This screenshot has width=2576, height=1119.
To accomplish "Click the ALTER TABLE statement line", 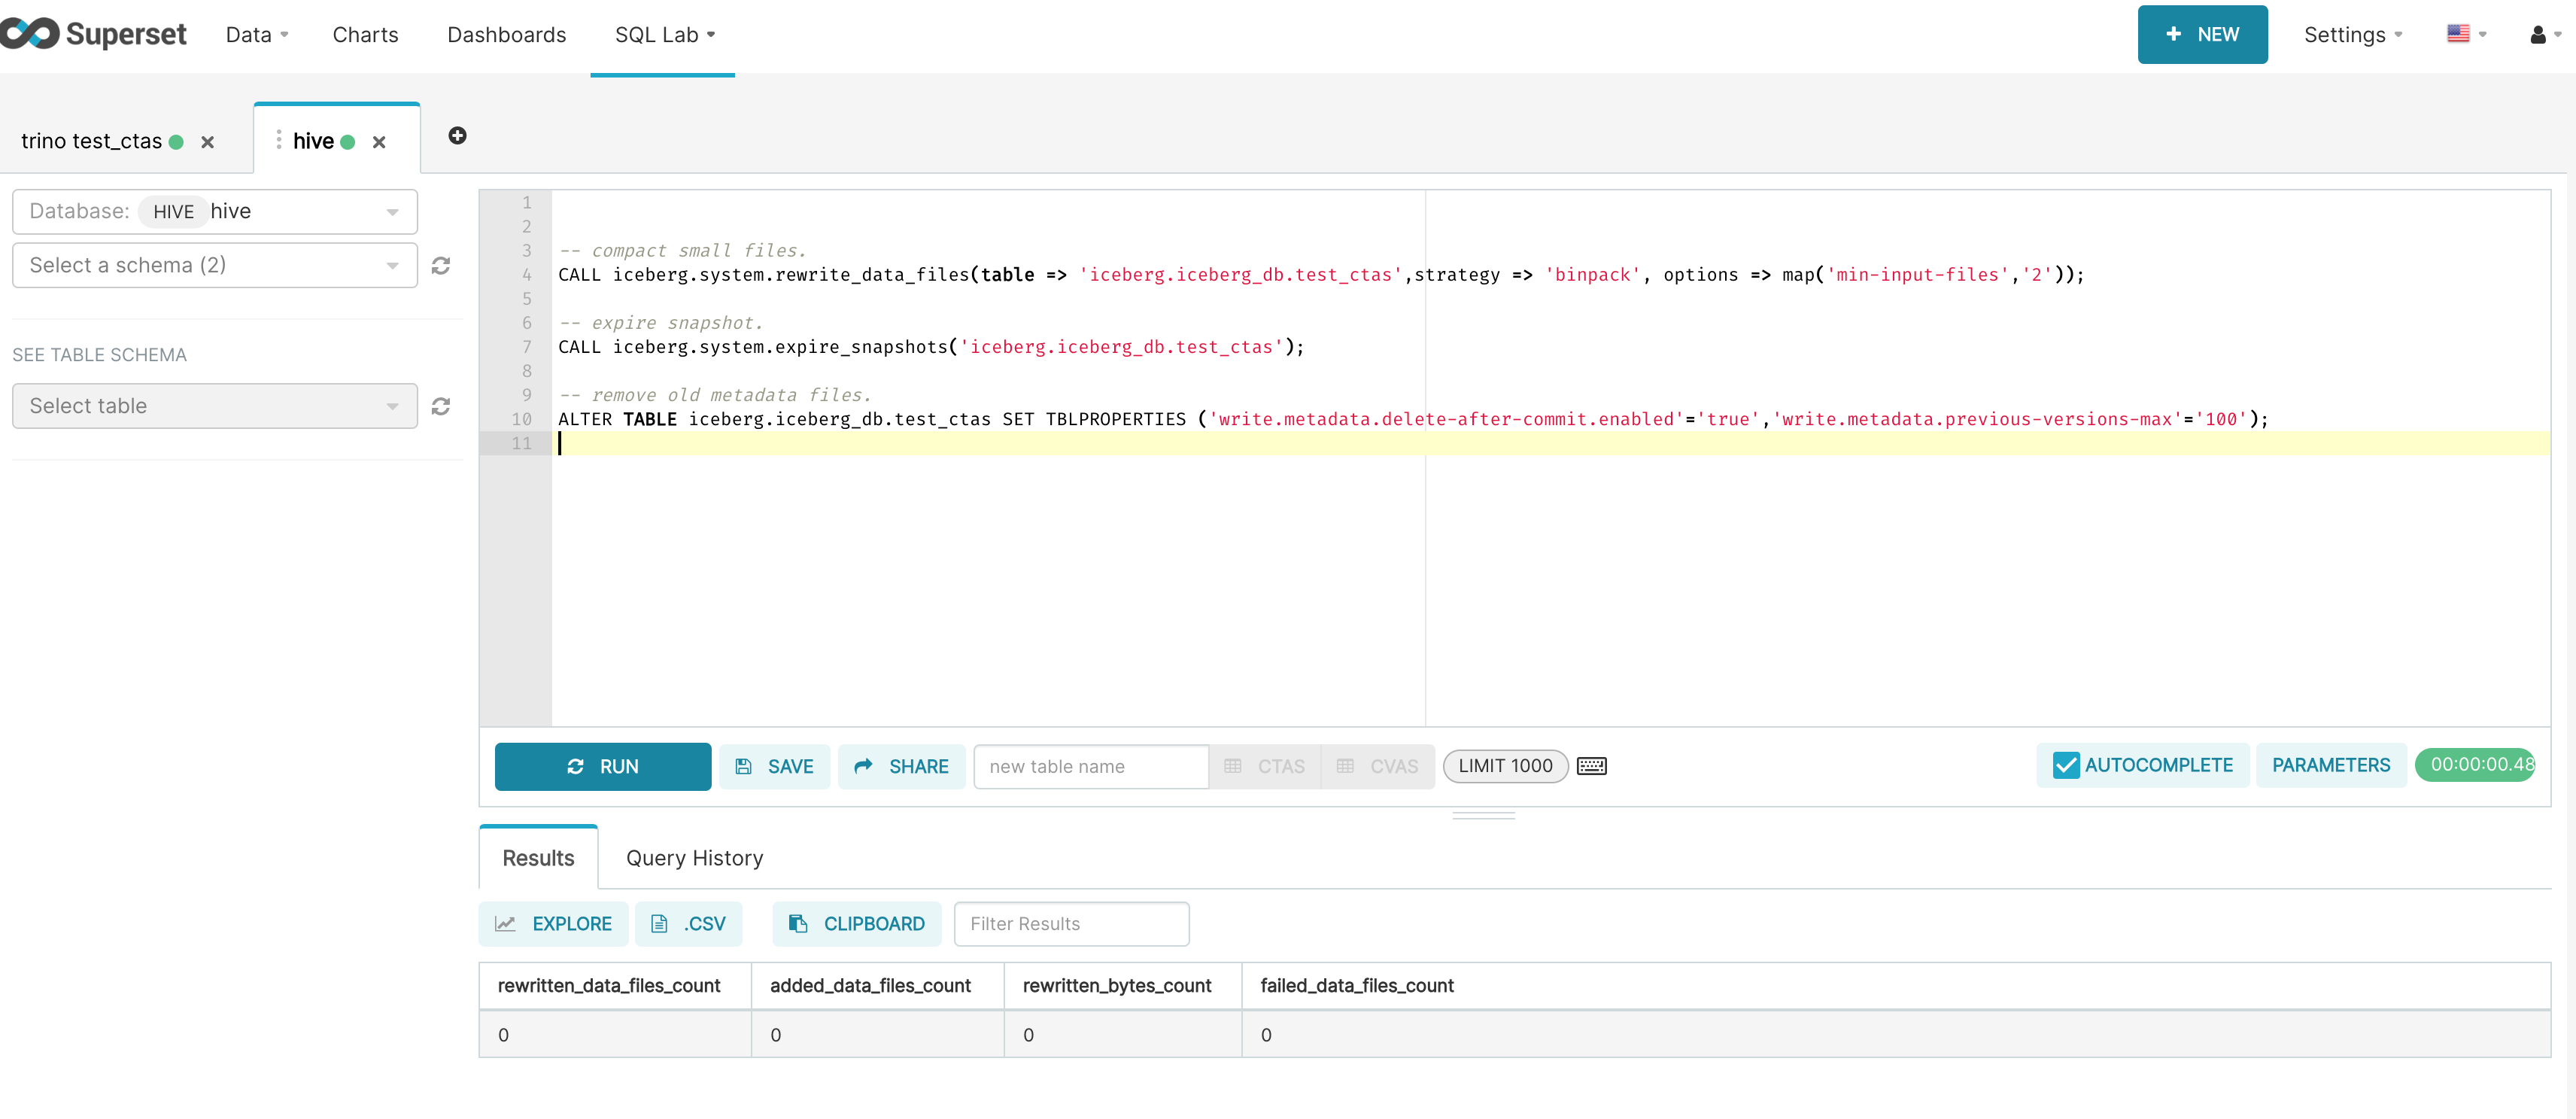I will point(1413,419).
